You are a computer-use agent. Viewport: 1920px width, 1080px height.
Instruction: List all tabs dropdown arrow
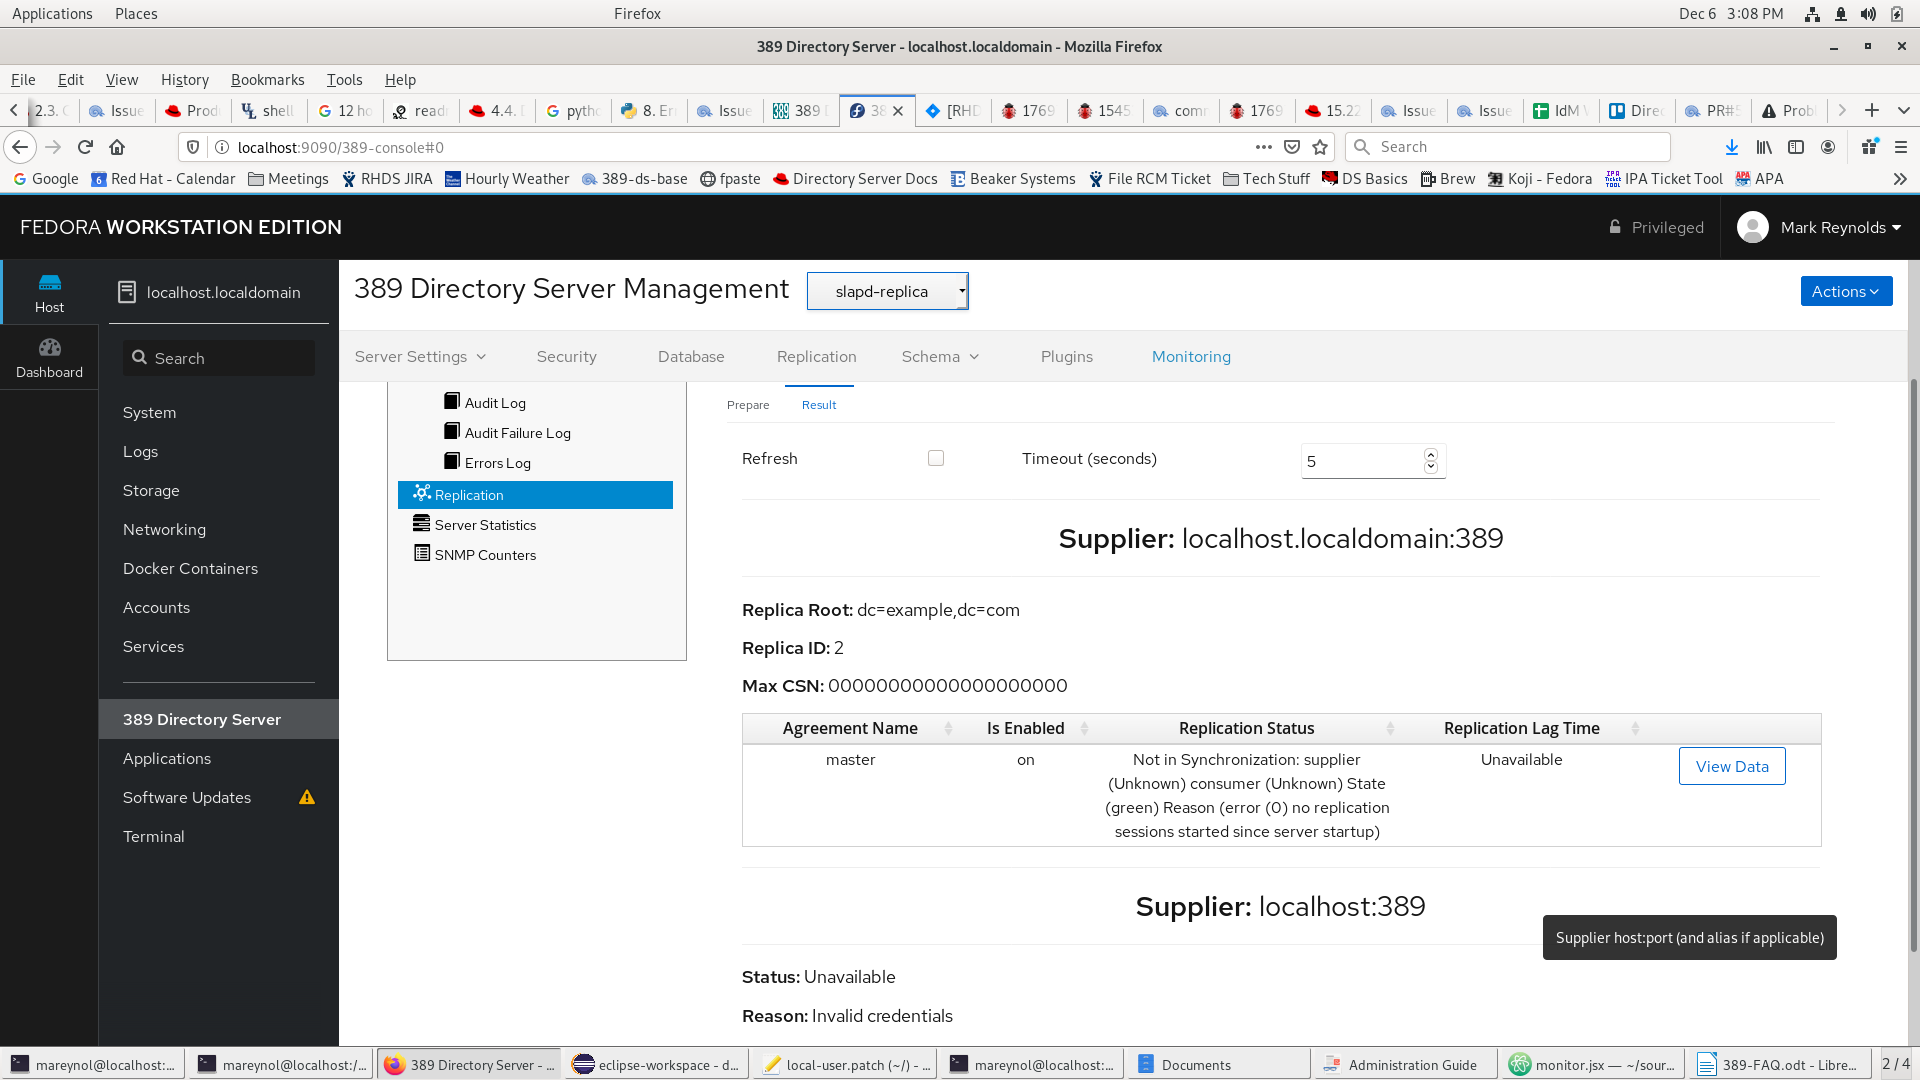1903,110
